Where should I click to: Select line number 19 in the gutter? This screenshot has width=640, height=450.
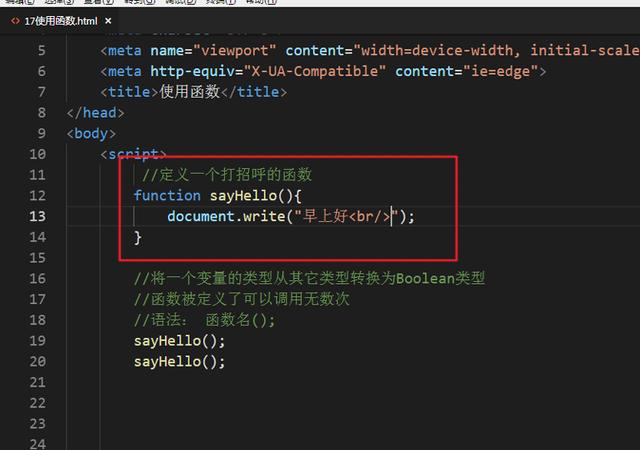coord(38,341)
